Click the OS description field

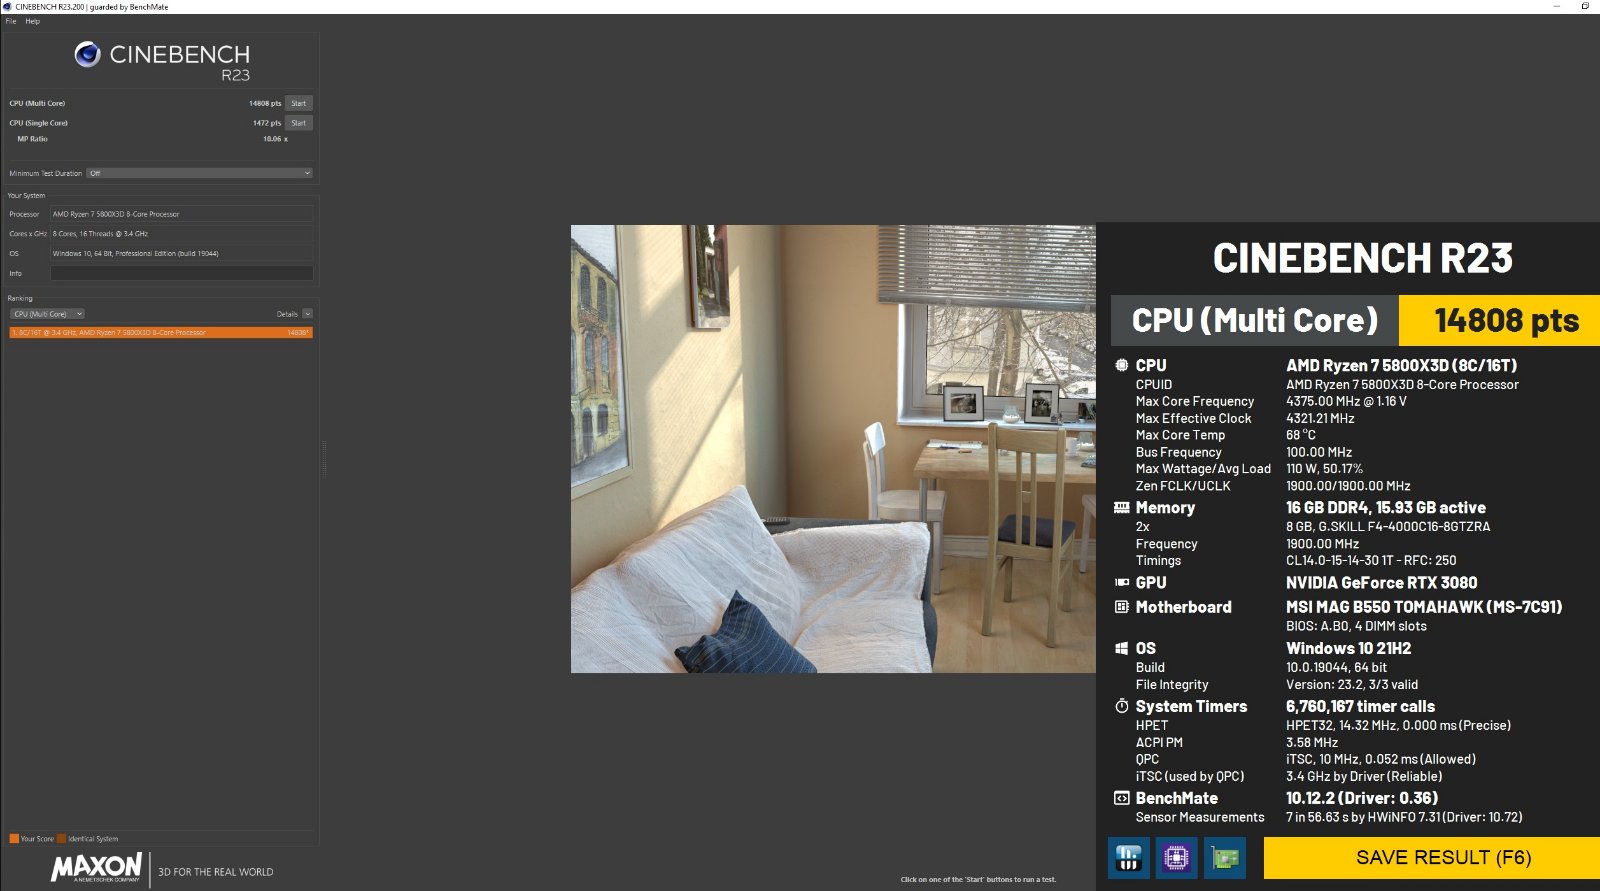click(182, 253)
